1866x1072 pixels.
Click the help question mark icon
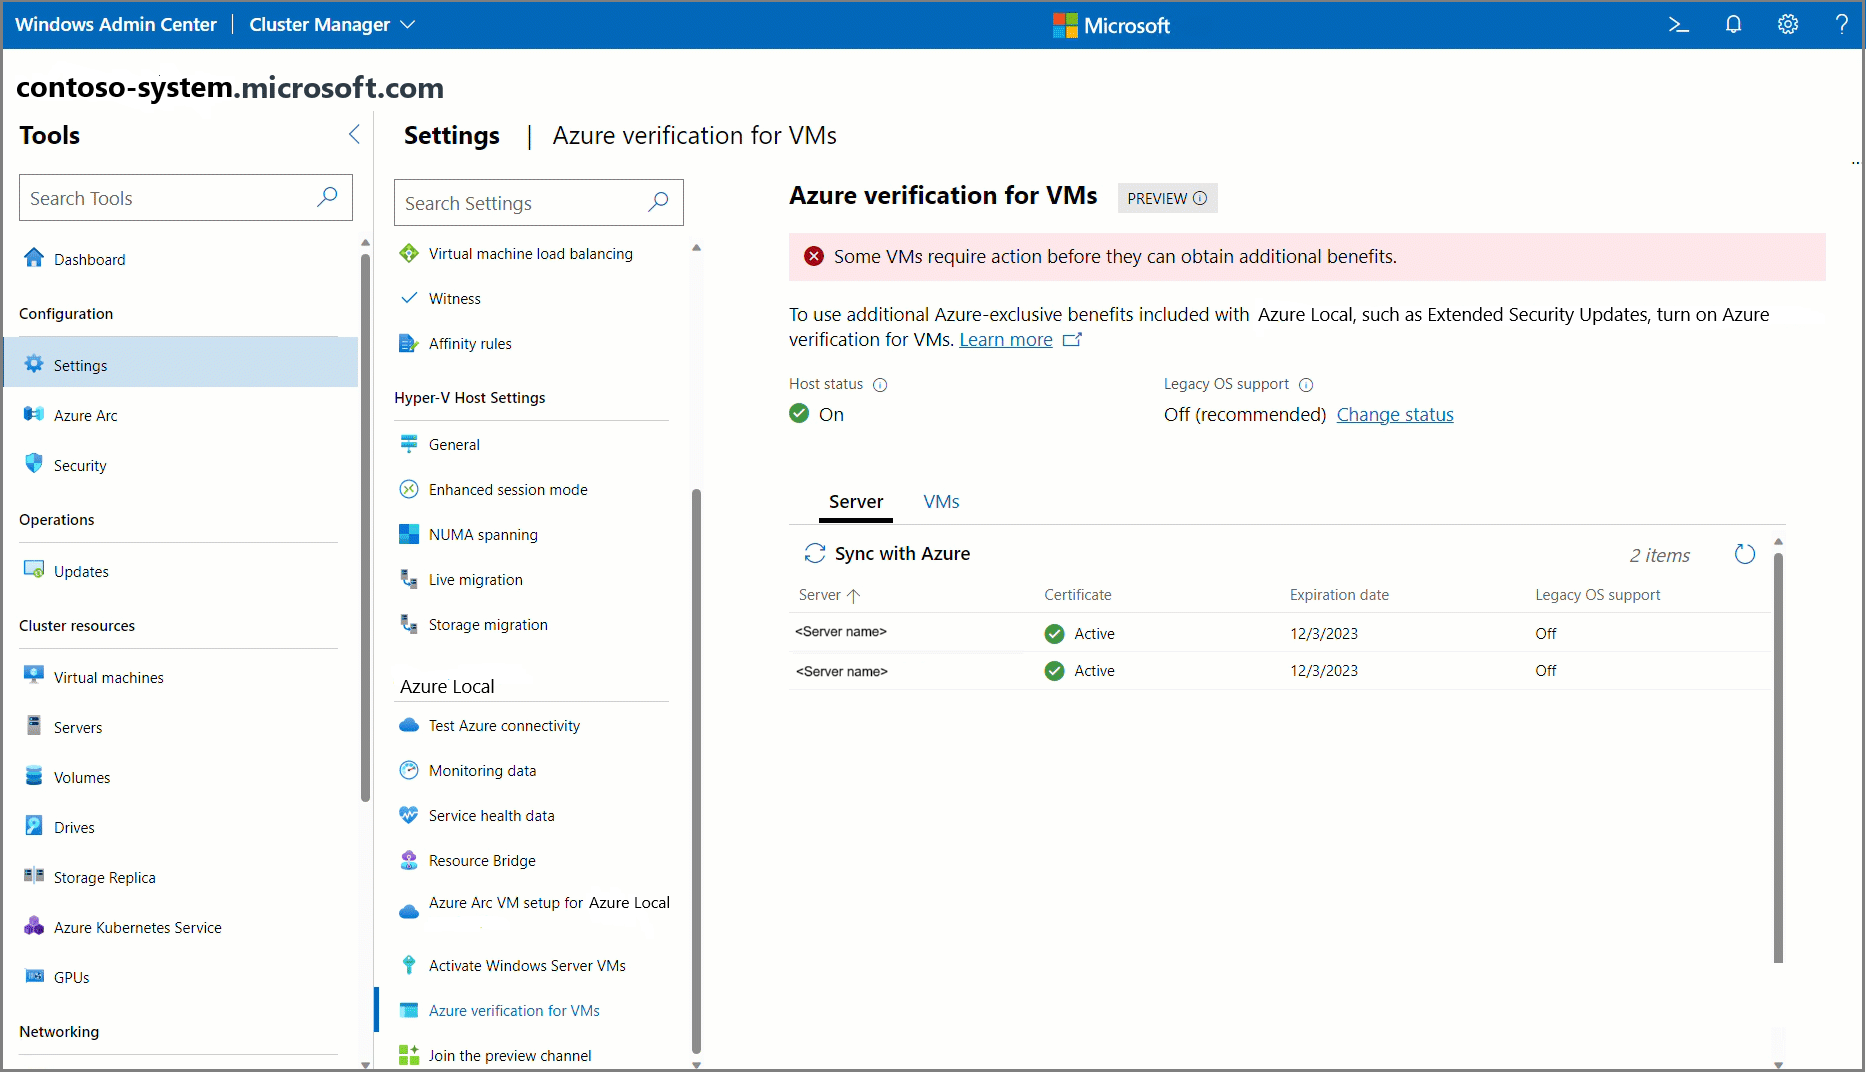point(1841,25)
